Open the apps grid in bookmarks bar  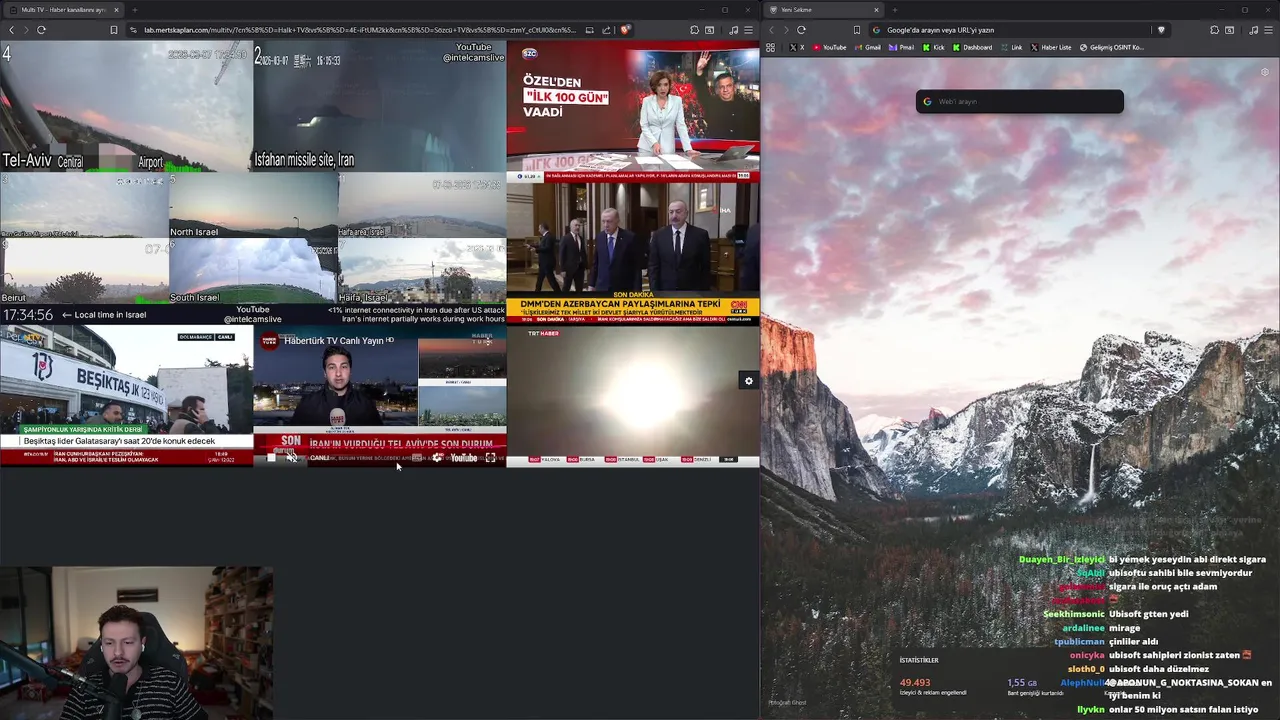click(770, 47)
